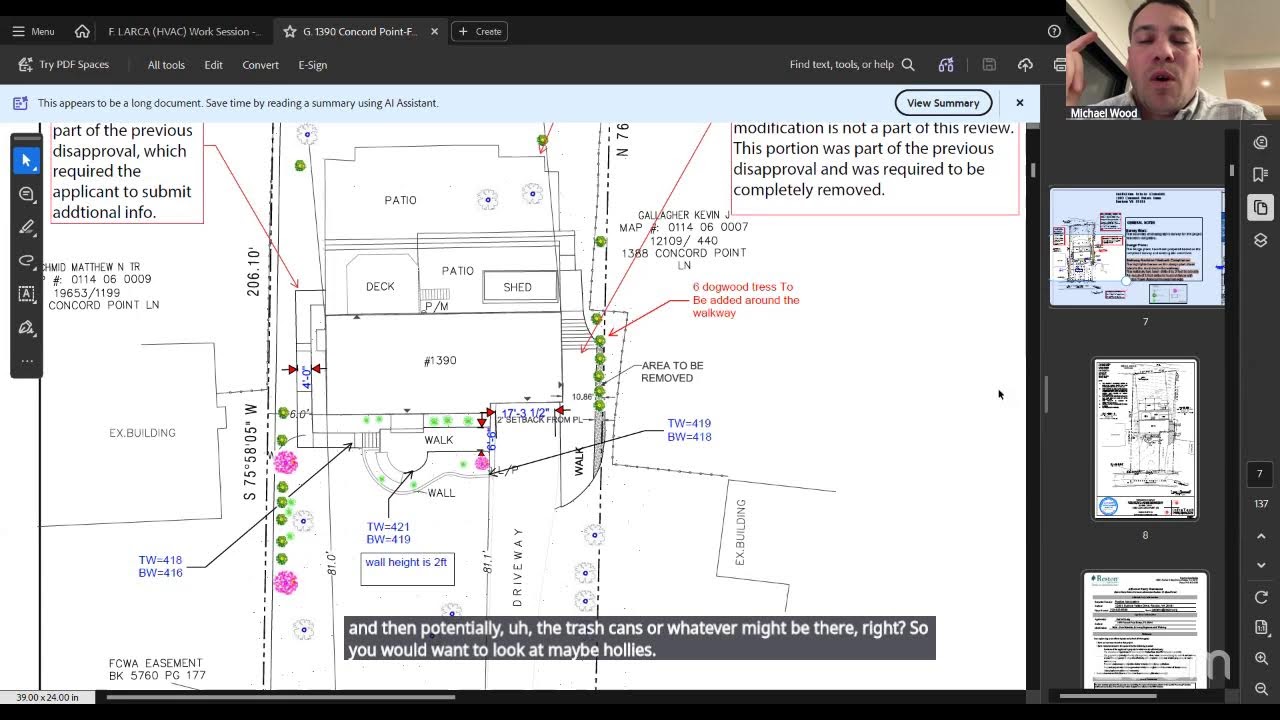The width and height of the screenshot is (1280, 720).
Task: Open the Bookmarks panel icon
Action: pos(1260,175)
